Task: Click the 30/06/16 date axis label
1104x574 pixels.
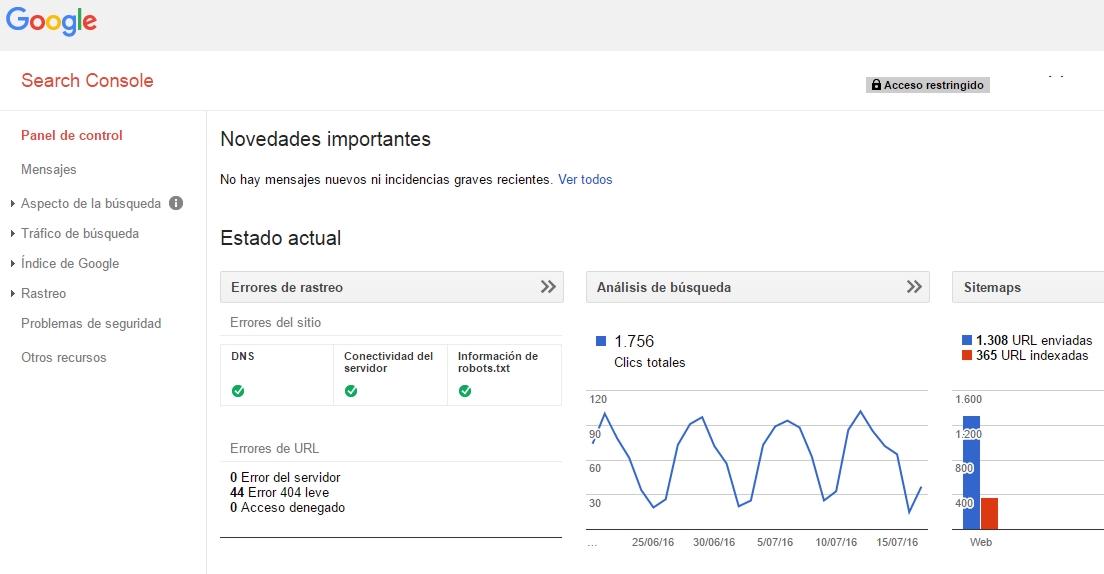Action: (x=714, y=542)
